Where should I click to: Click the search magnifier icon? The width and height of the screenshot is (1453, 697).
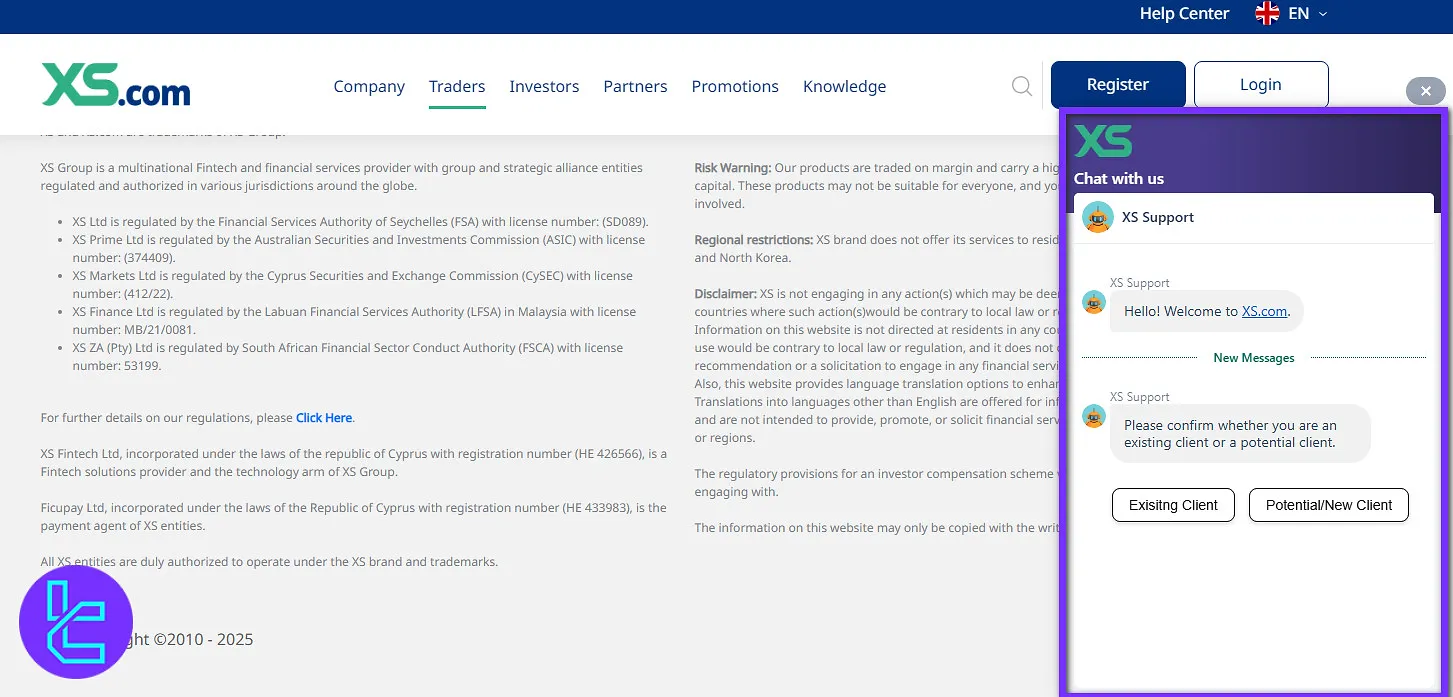click(x=1021, y=86)
